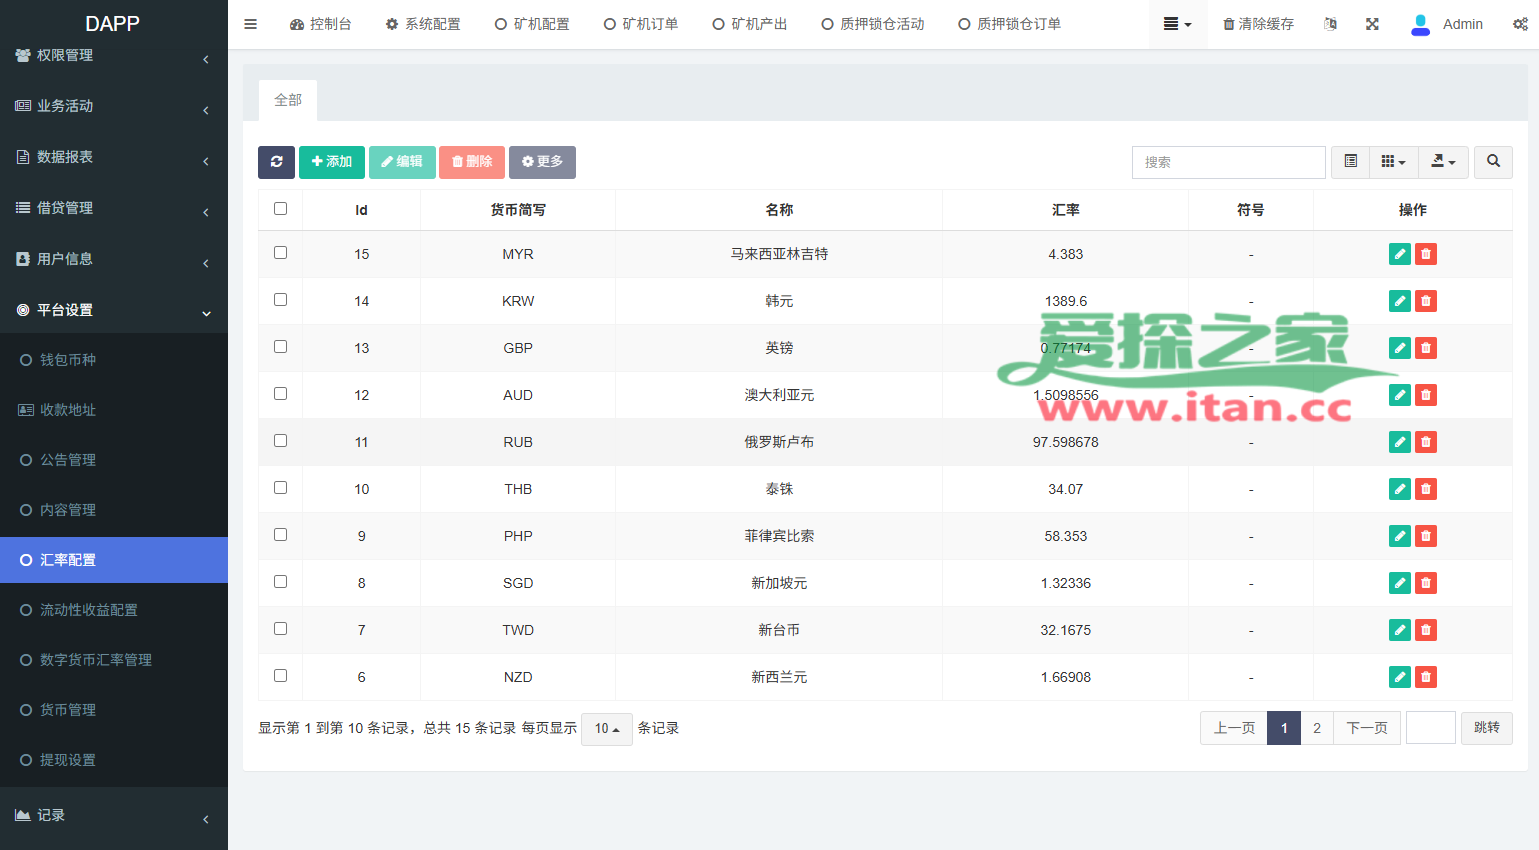Screen dimensions: 1539x850
Task: Collapse sidebar using hamburger menu icon
Action: click(x=251, y=24)
